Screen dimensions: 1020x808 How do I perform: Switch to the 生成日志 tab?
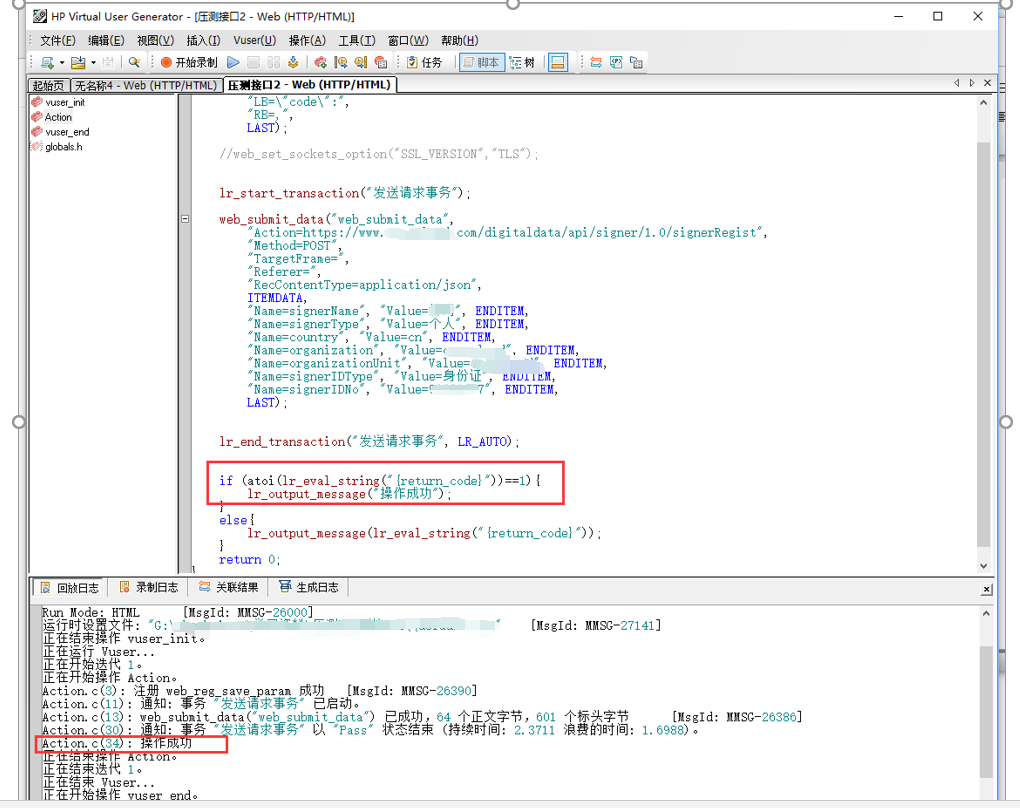point(310,587)
